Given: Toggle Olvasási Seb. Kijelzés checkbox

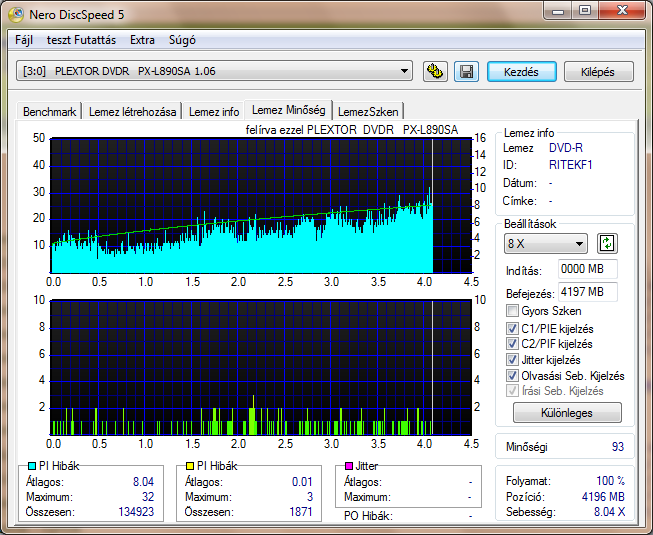Looking at the screenshot, I should click(512, 376).
